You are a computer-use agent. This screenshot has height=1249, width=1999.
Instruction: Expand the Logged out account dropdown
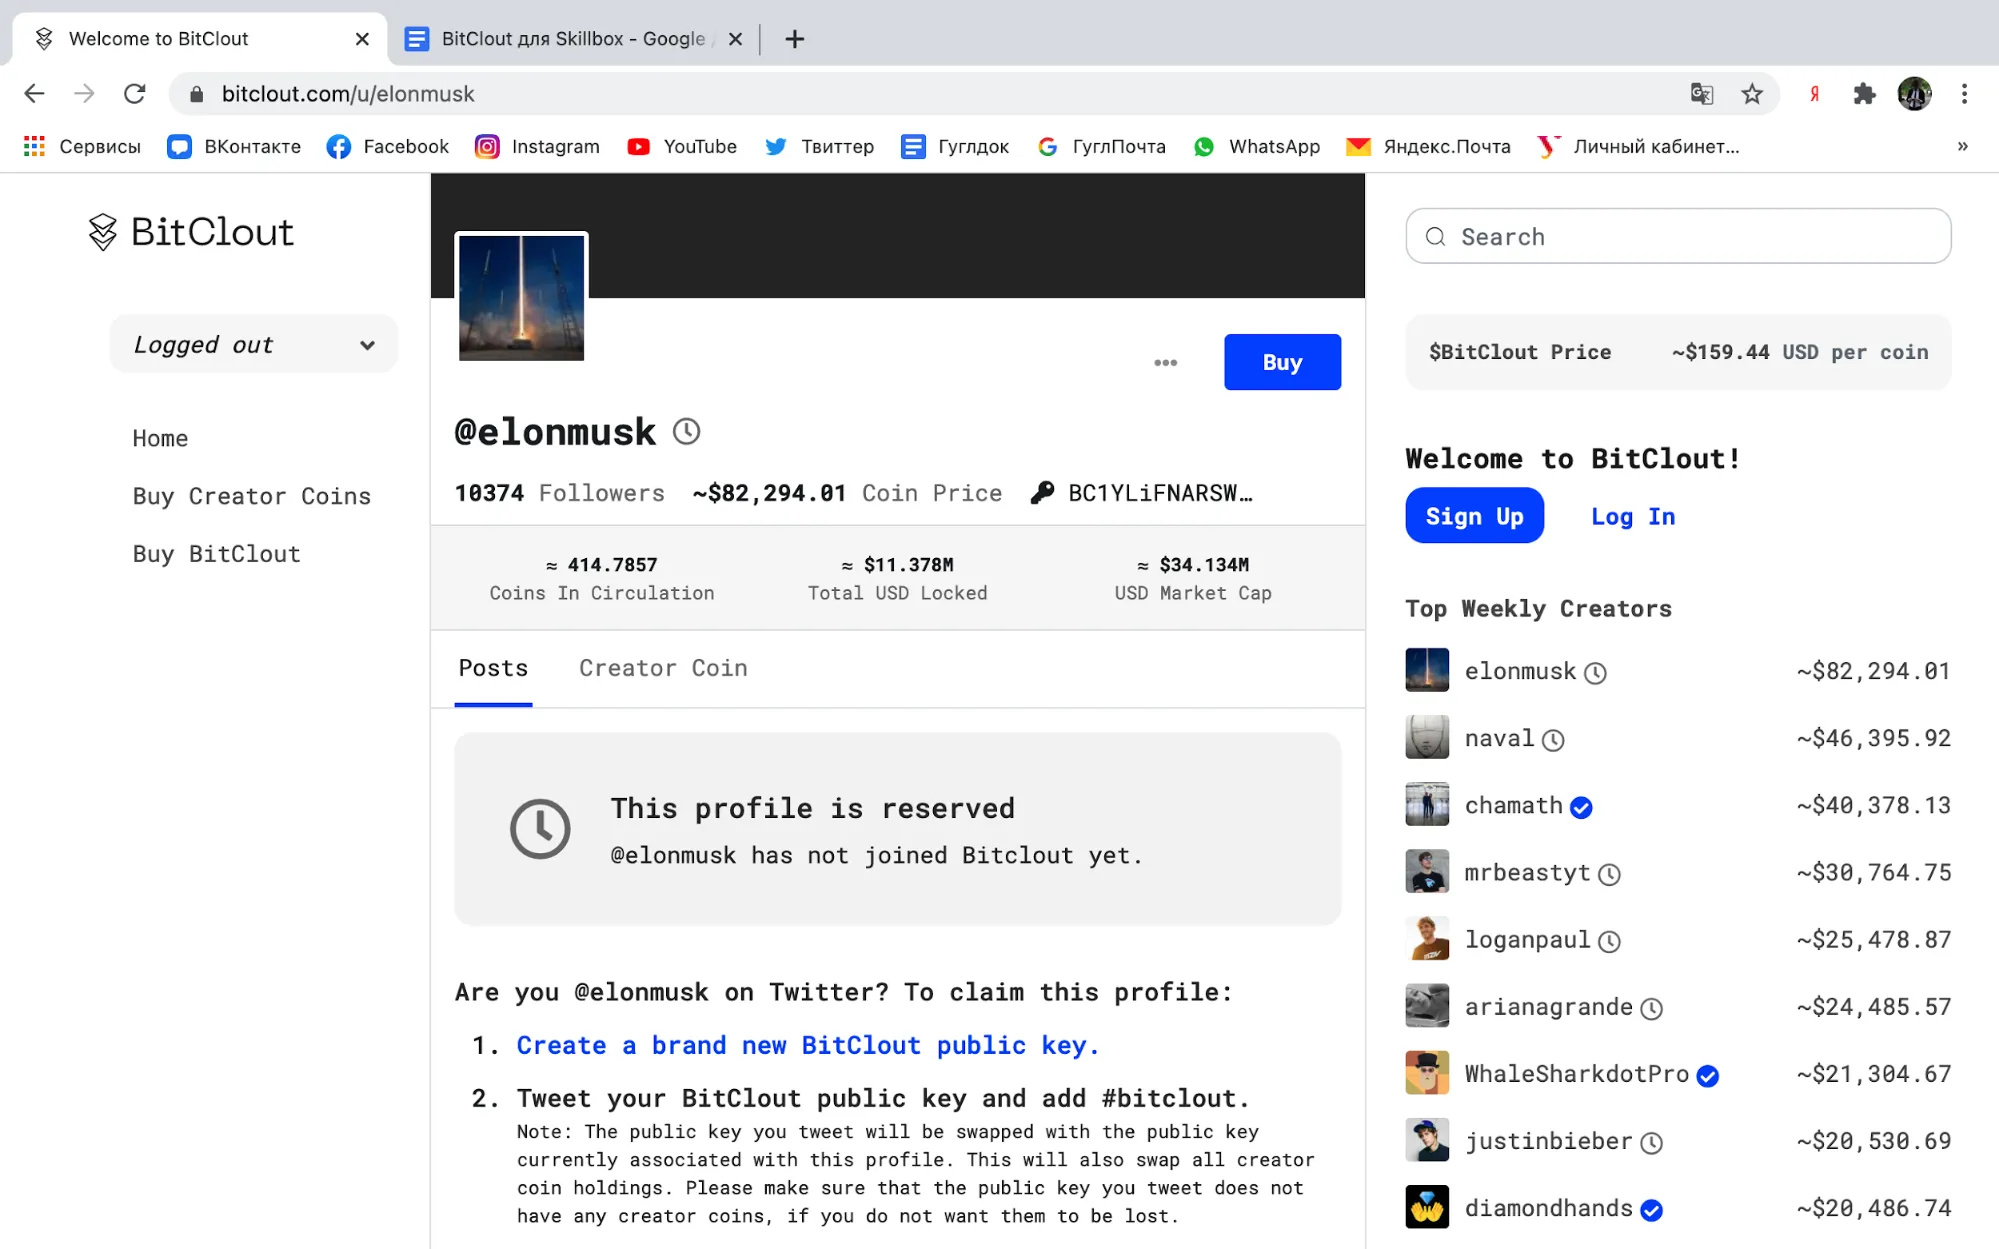tap(254, 345)
